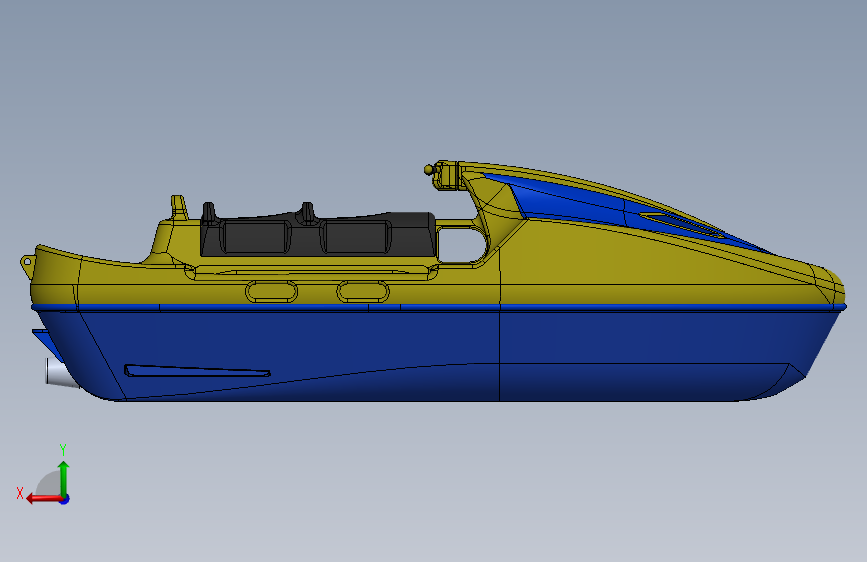Viewport: 867px width, 562px height.
Task: Select the long sponson groove on the hull
Action: pos(197,371)
